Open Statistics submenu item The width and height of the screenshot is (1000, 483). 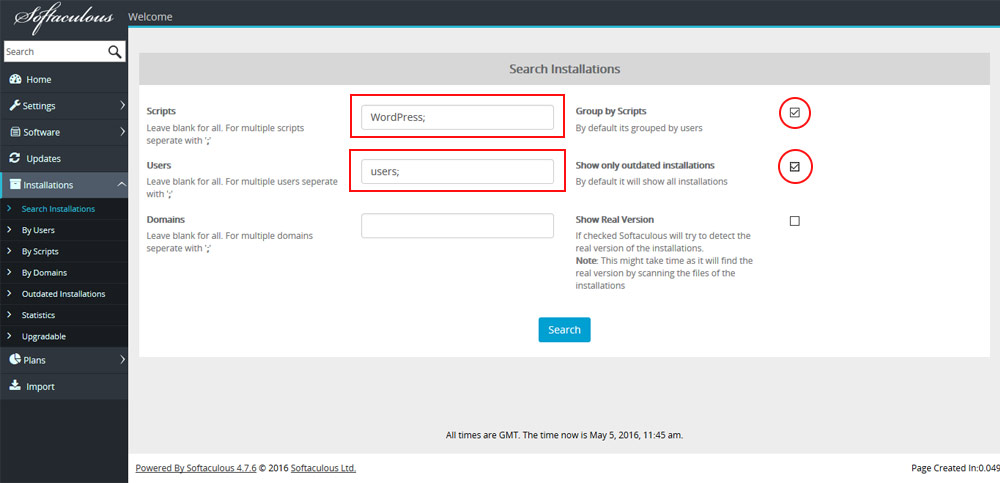tap(38, 315)
